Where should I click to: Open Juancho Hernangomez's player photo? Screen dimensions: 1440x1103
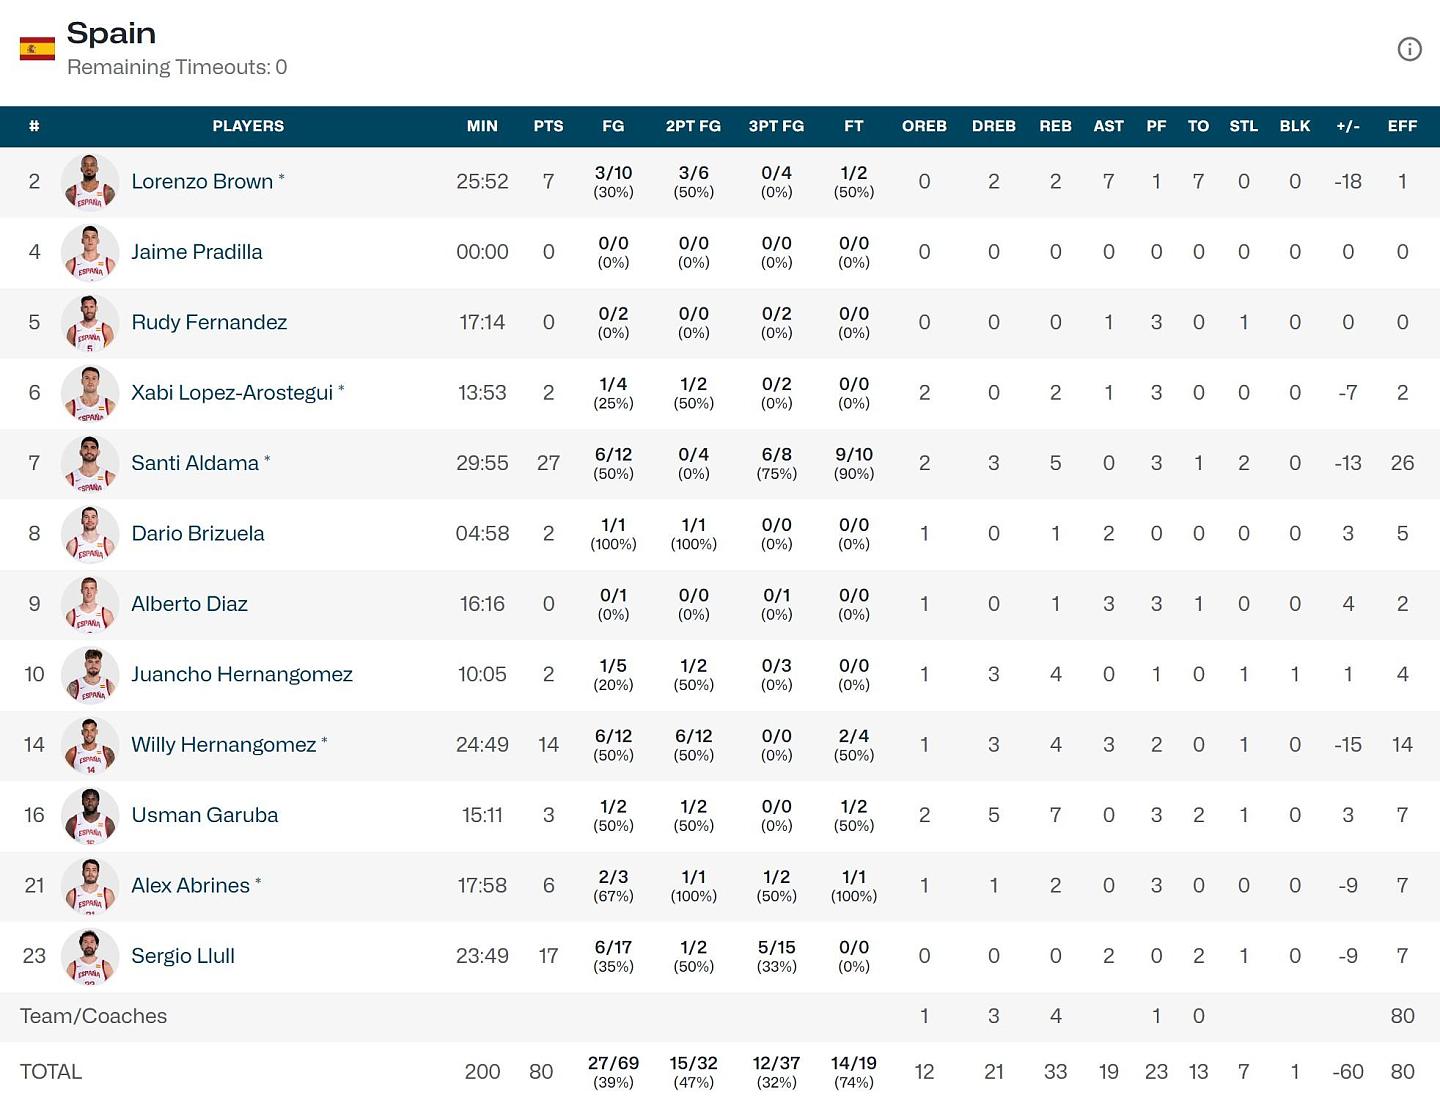tap(90, 674)
